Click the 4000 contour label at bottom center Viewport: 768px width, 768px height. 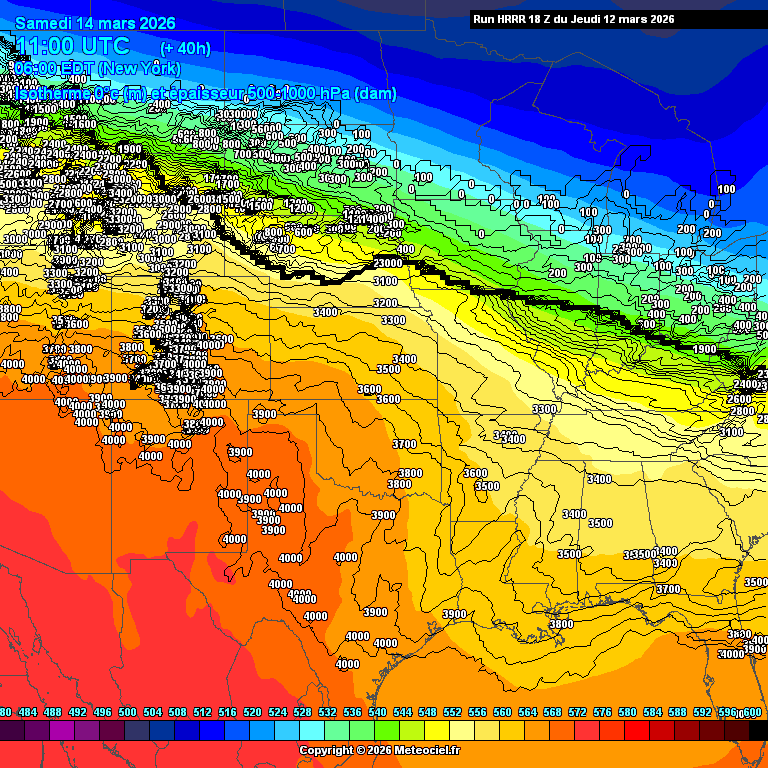347,664
